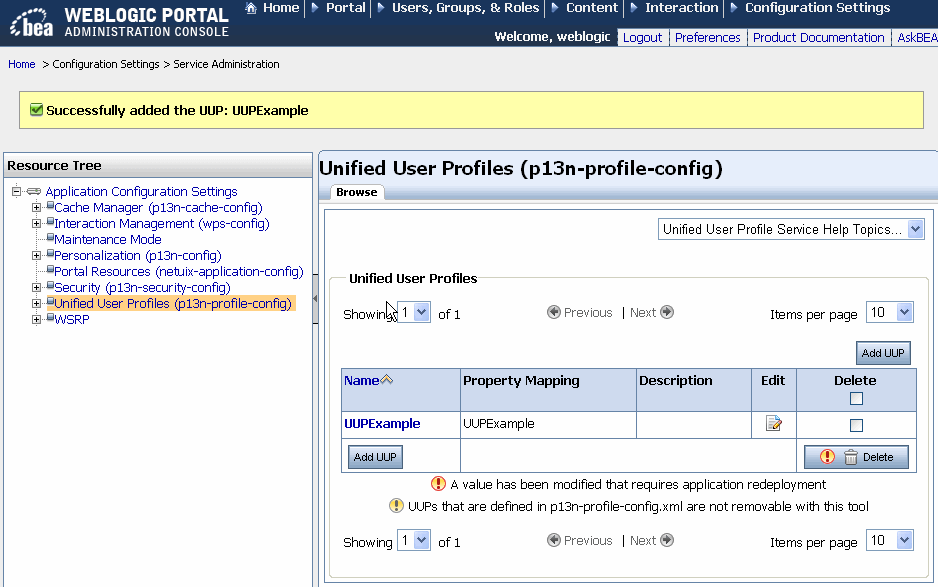Open Product Documentation link

(818, 38)
